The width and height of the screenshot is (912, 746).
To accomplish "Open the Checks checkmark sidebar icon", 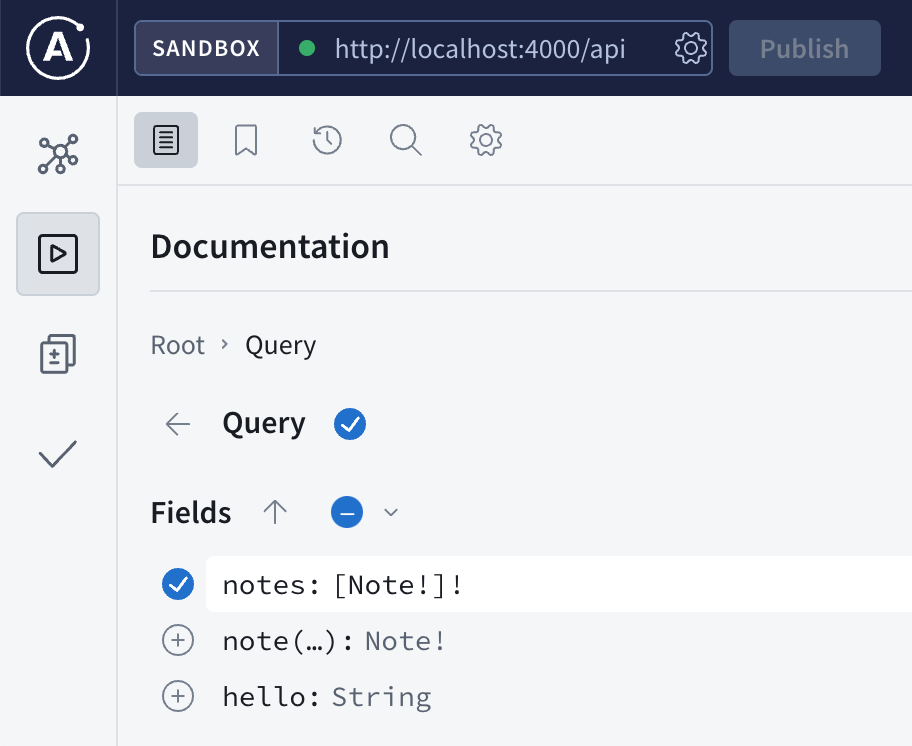I will pos(58,455).
